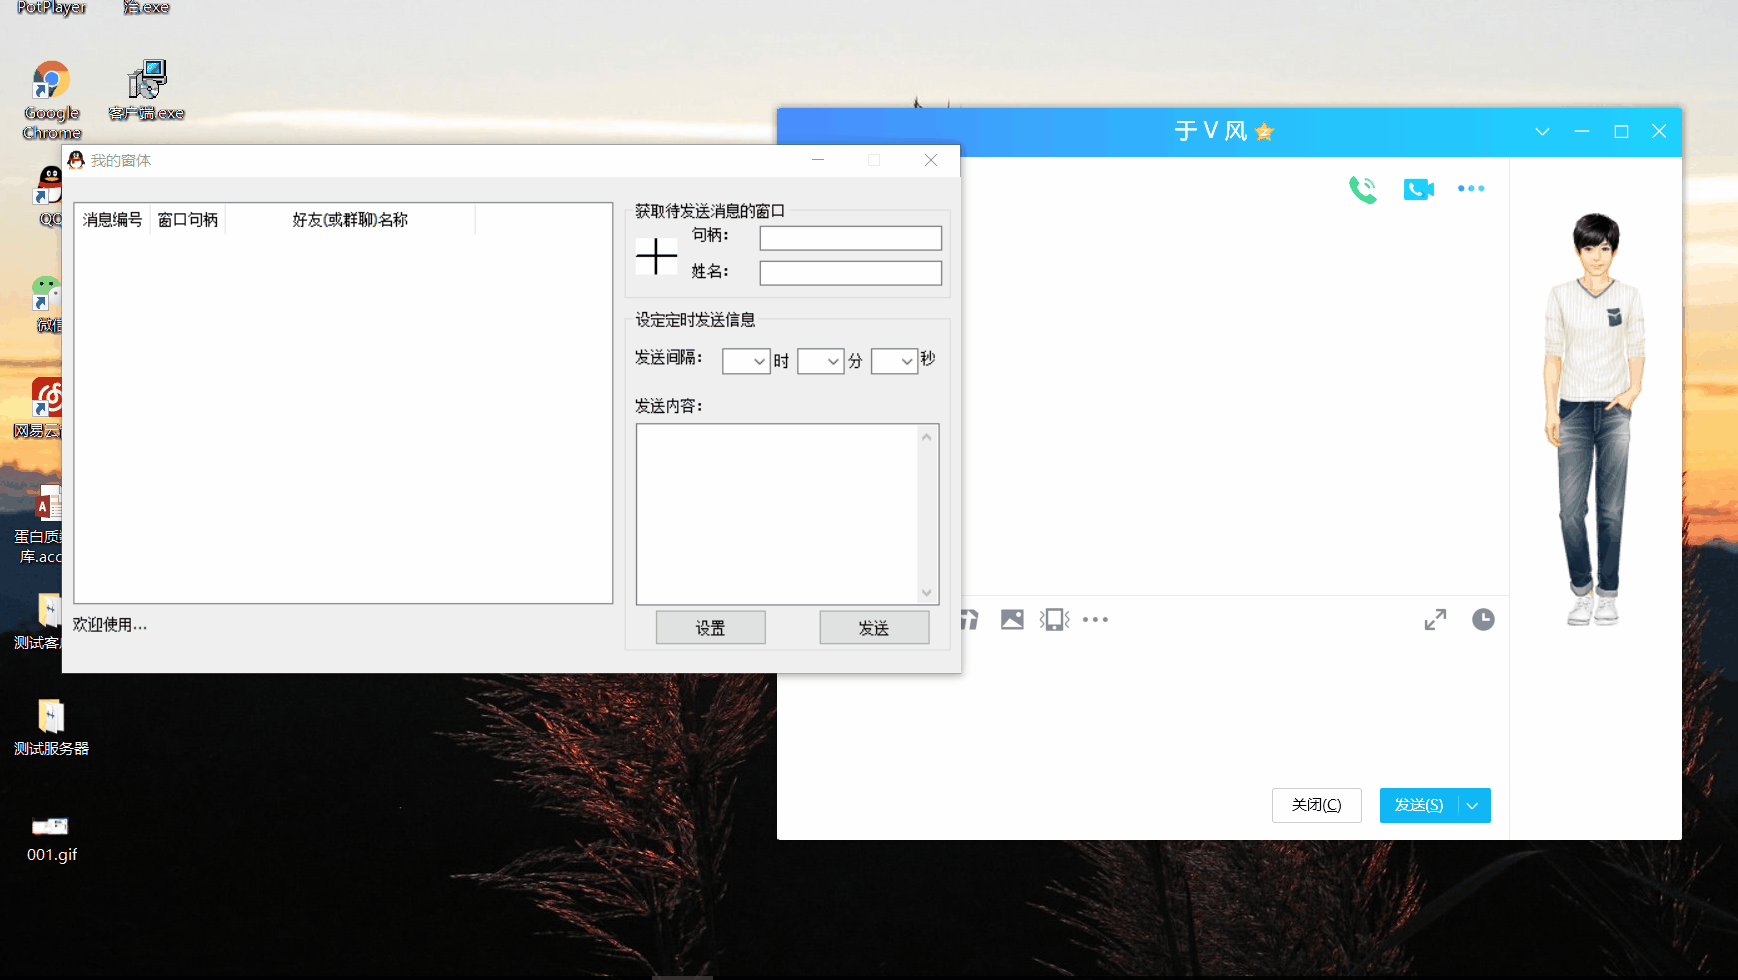This screenshot has width=1738, height=980.
Task: Open 001.gif on the desktop
Action: 50,826
